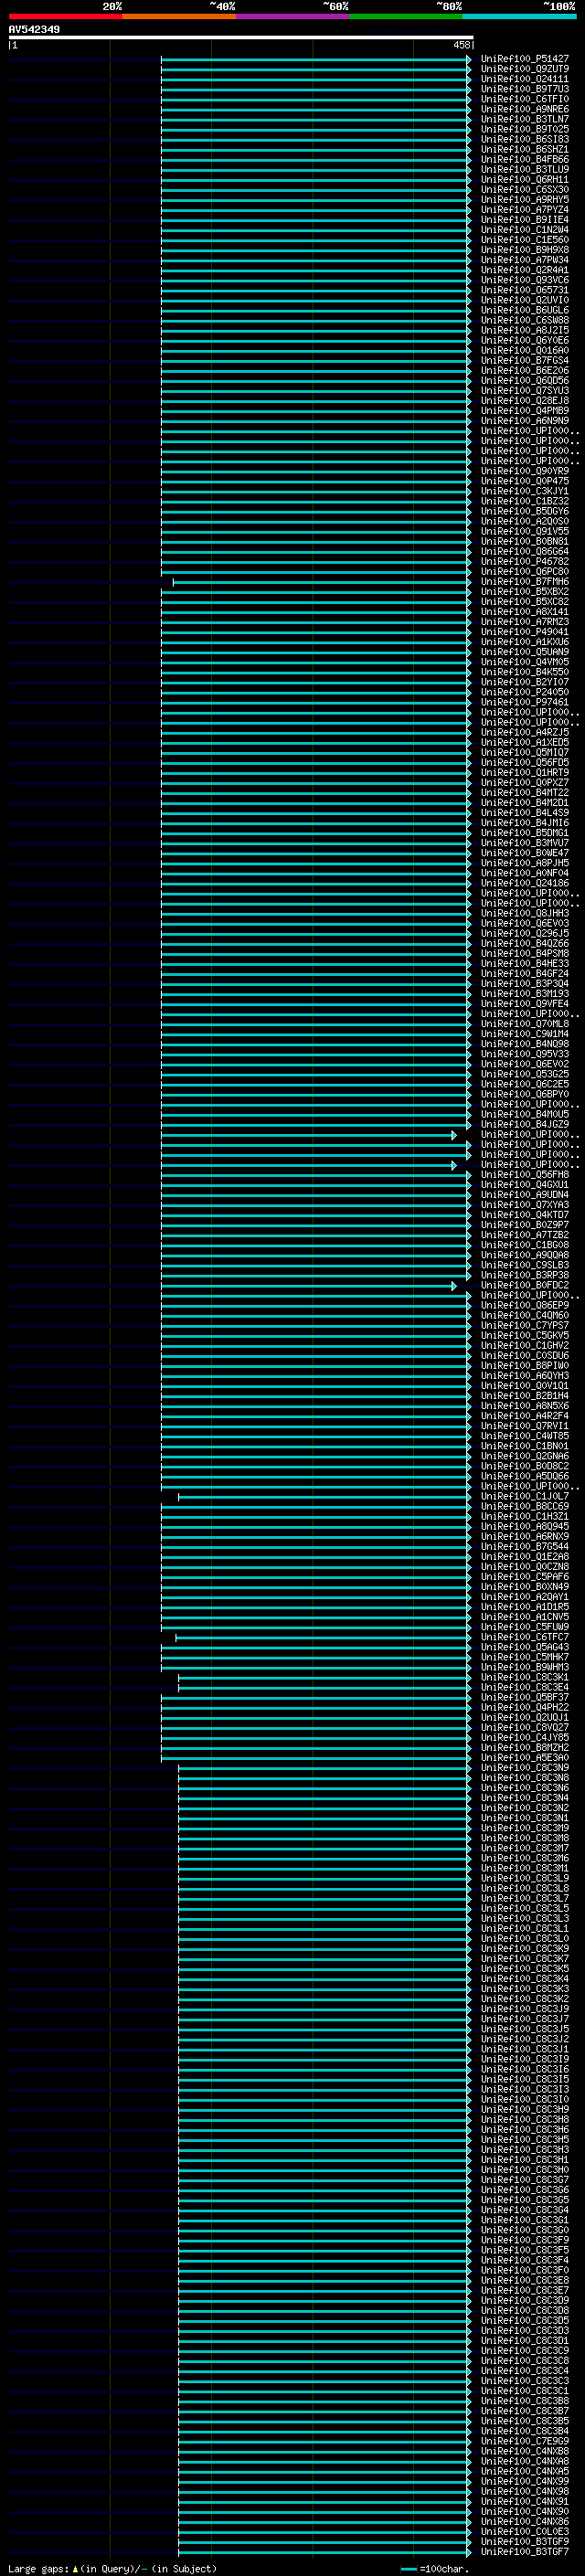Select label UniRef100_A9RHY5
The image size is (585, 2576).
pos(524,199)
